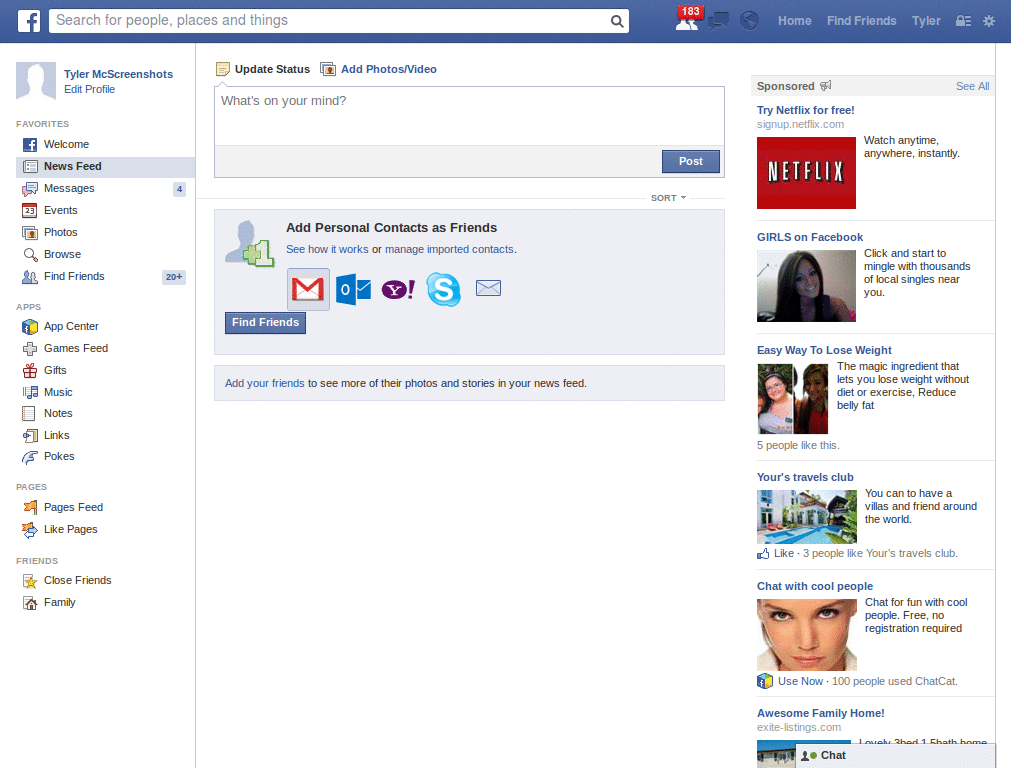The image size is (1024, 768).
Task: Click the Pages Feed icon
Action: point(30,507)
